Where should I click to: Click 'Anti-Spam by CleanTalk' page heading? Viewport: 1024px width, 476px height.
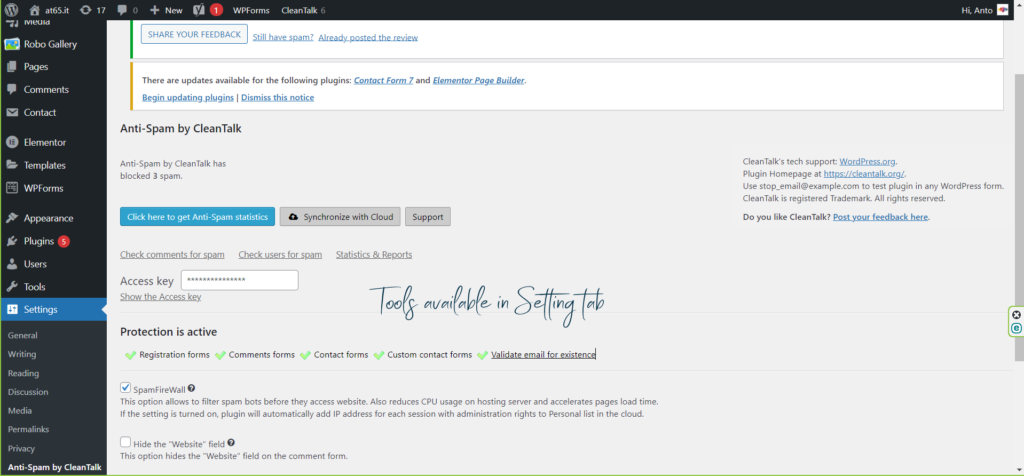[x=181, y=129]
